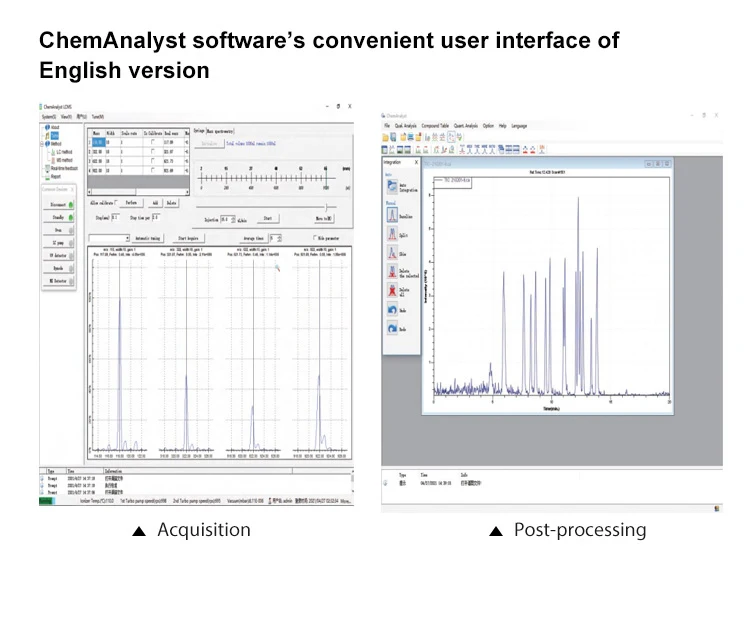Image resolution: width=750 pixels, height=625 pixels.
Task: Click the Step(amu) input field
Action: pyautogui.click(x=115, y=218)
